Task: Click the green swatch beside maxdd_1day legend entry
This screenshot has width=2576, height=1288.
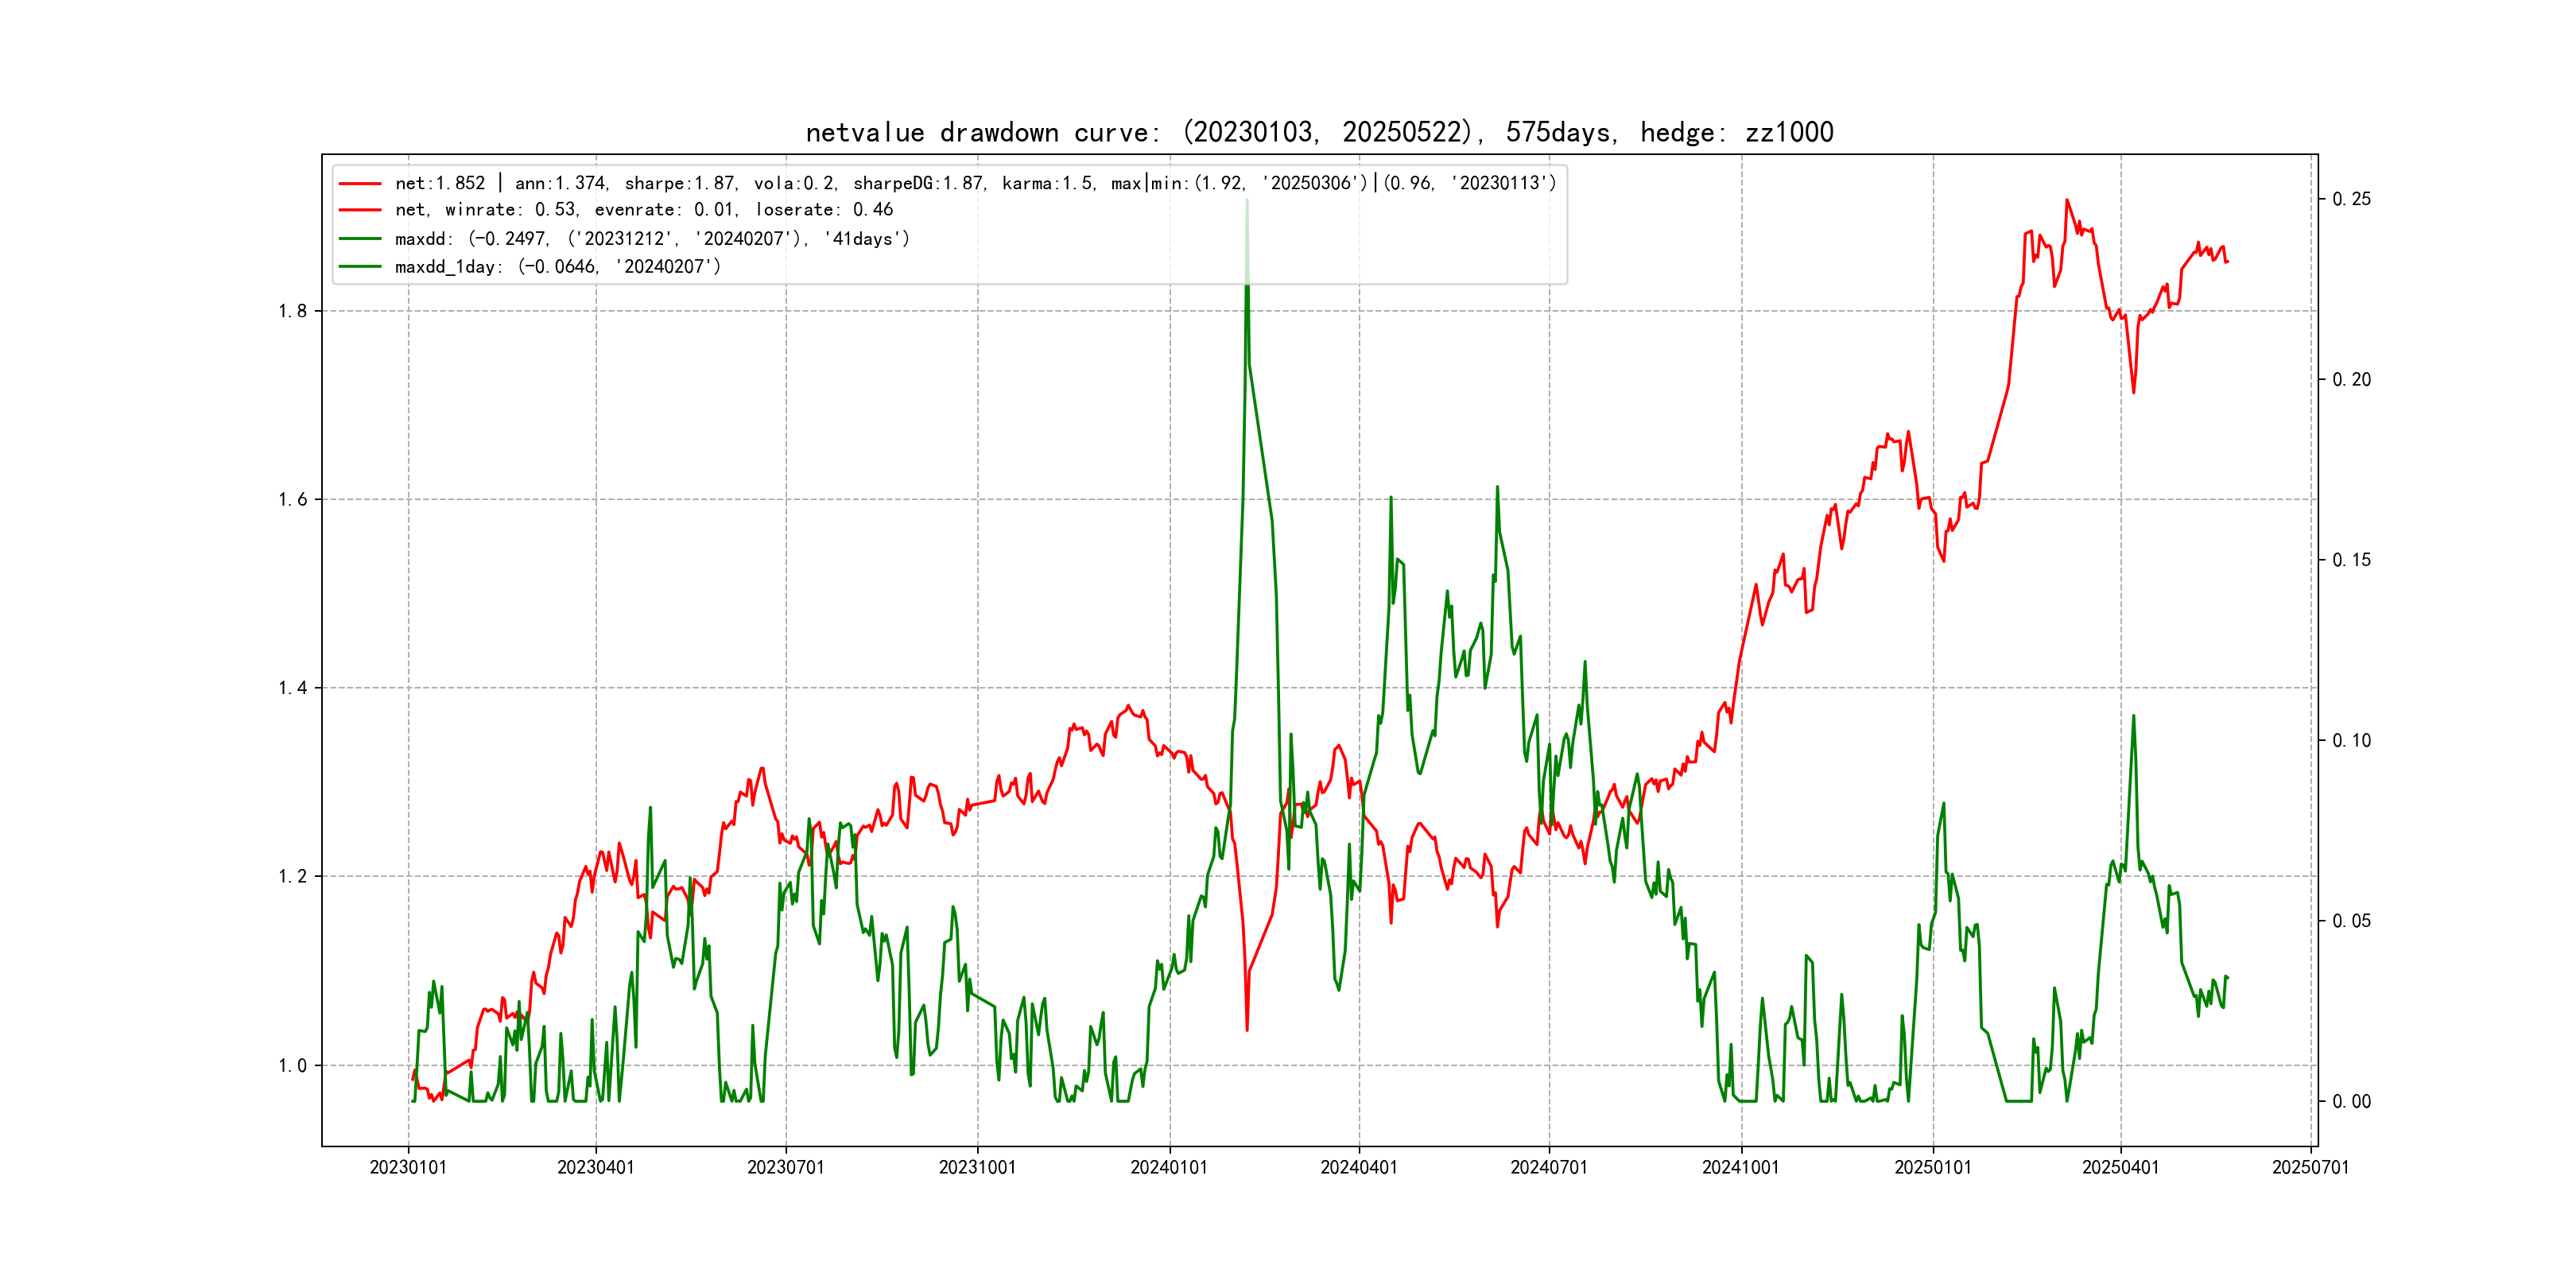Action: point(360,267)
